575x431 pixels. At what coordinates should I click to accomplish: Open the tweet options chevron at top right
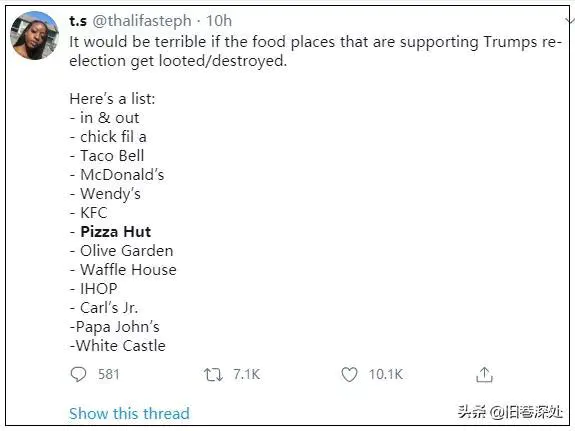(569, 20)
